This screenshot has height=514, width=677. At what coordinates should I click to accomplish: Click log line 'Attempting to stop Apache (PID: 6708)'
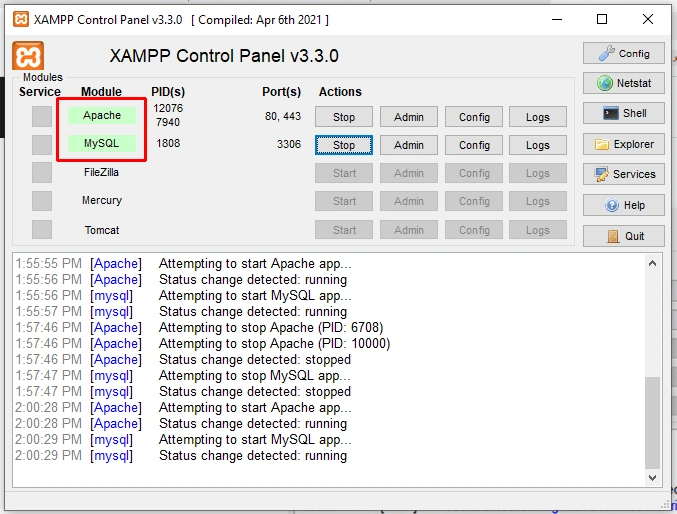tap(271, 327)
